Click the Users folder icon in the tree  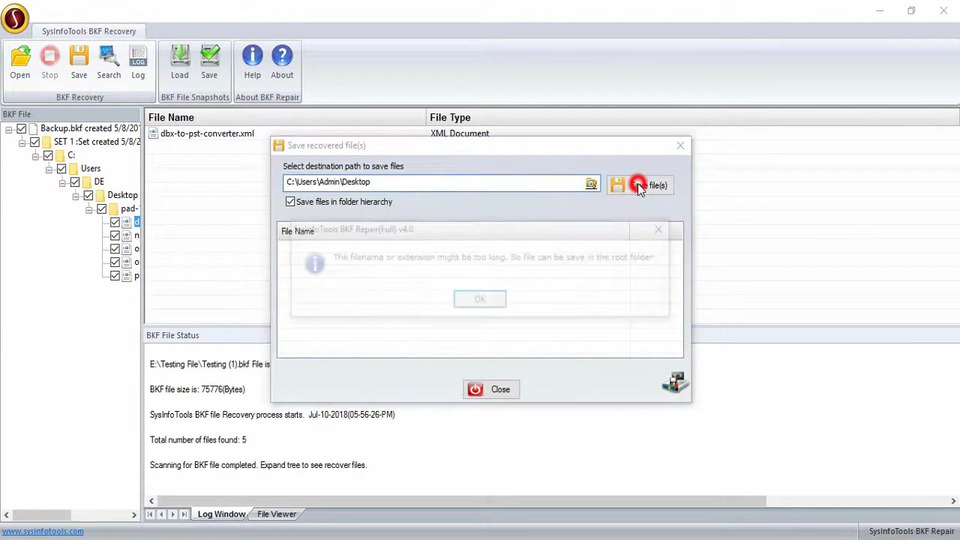73,168
